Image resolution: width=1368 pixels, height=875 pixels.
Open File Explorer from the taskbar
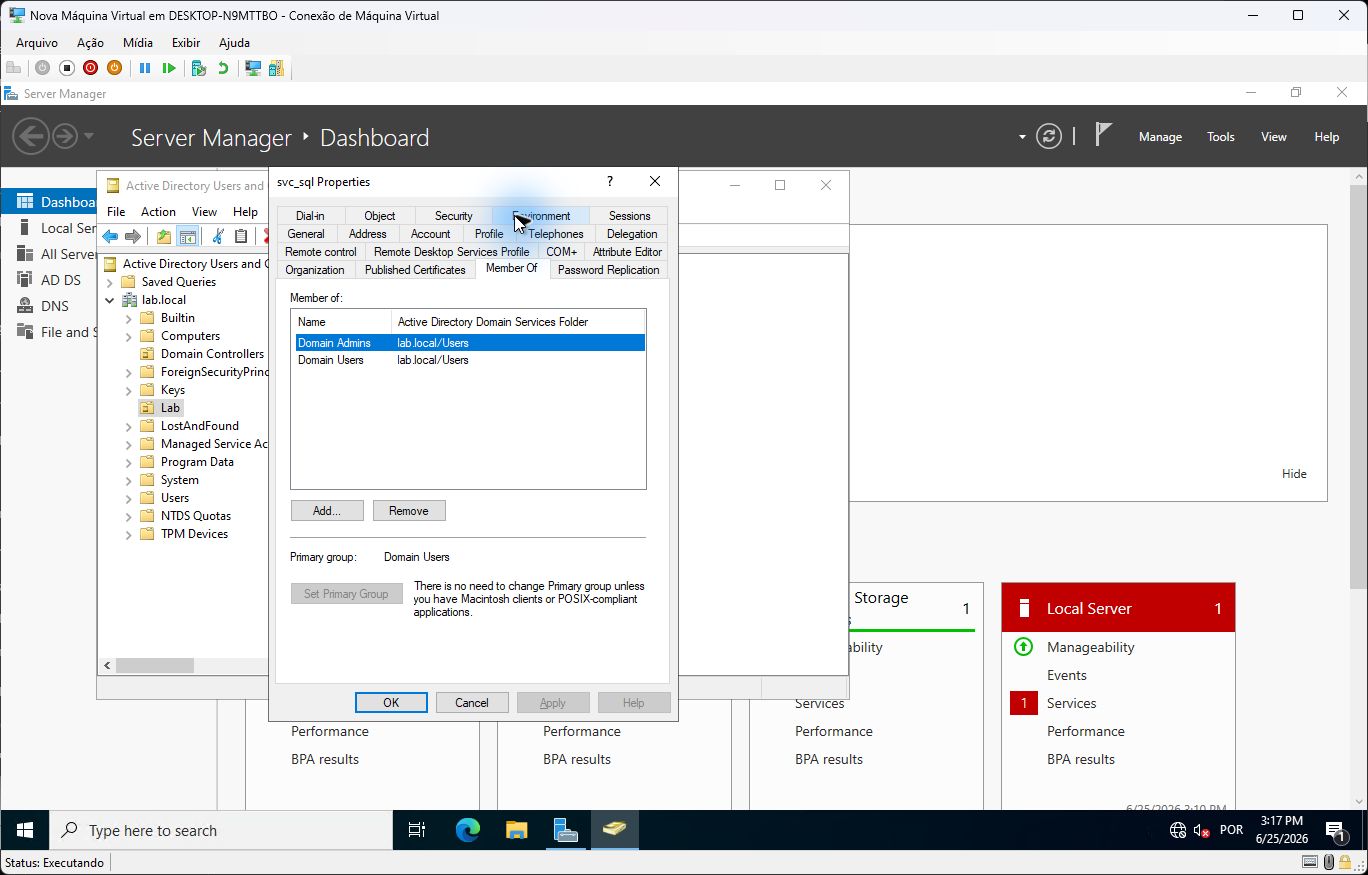tap(516, 830)
